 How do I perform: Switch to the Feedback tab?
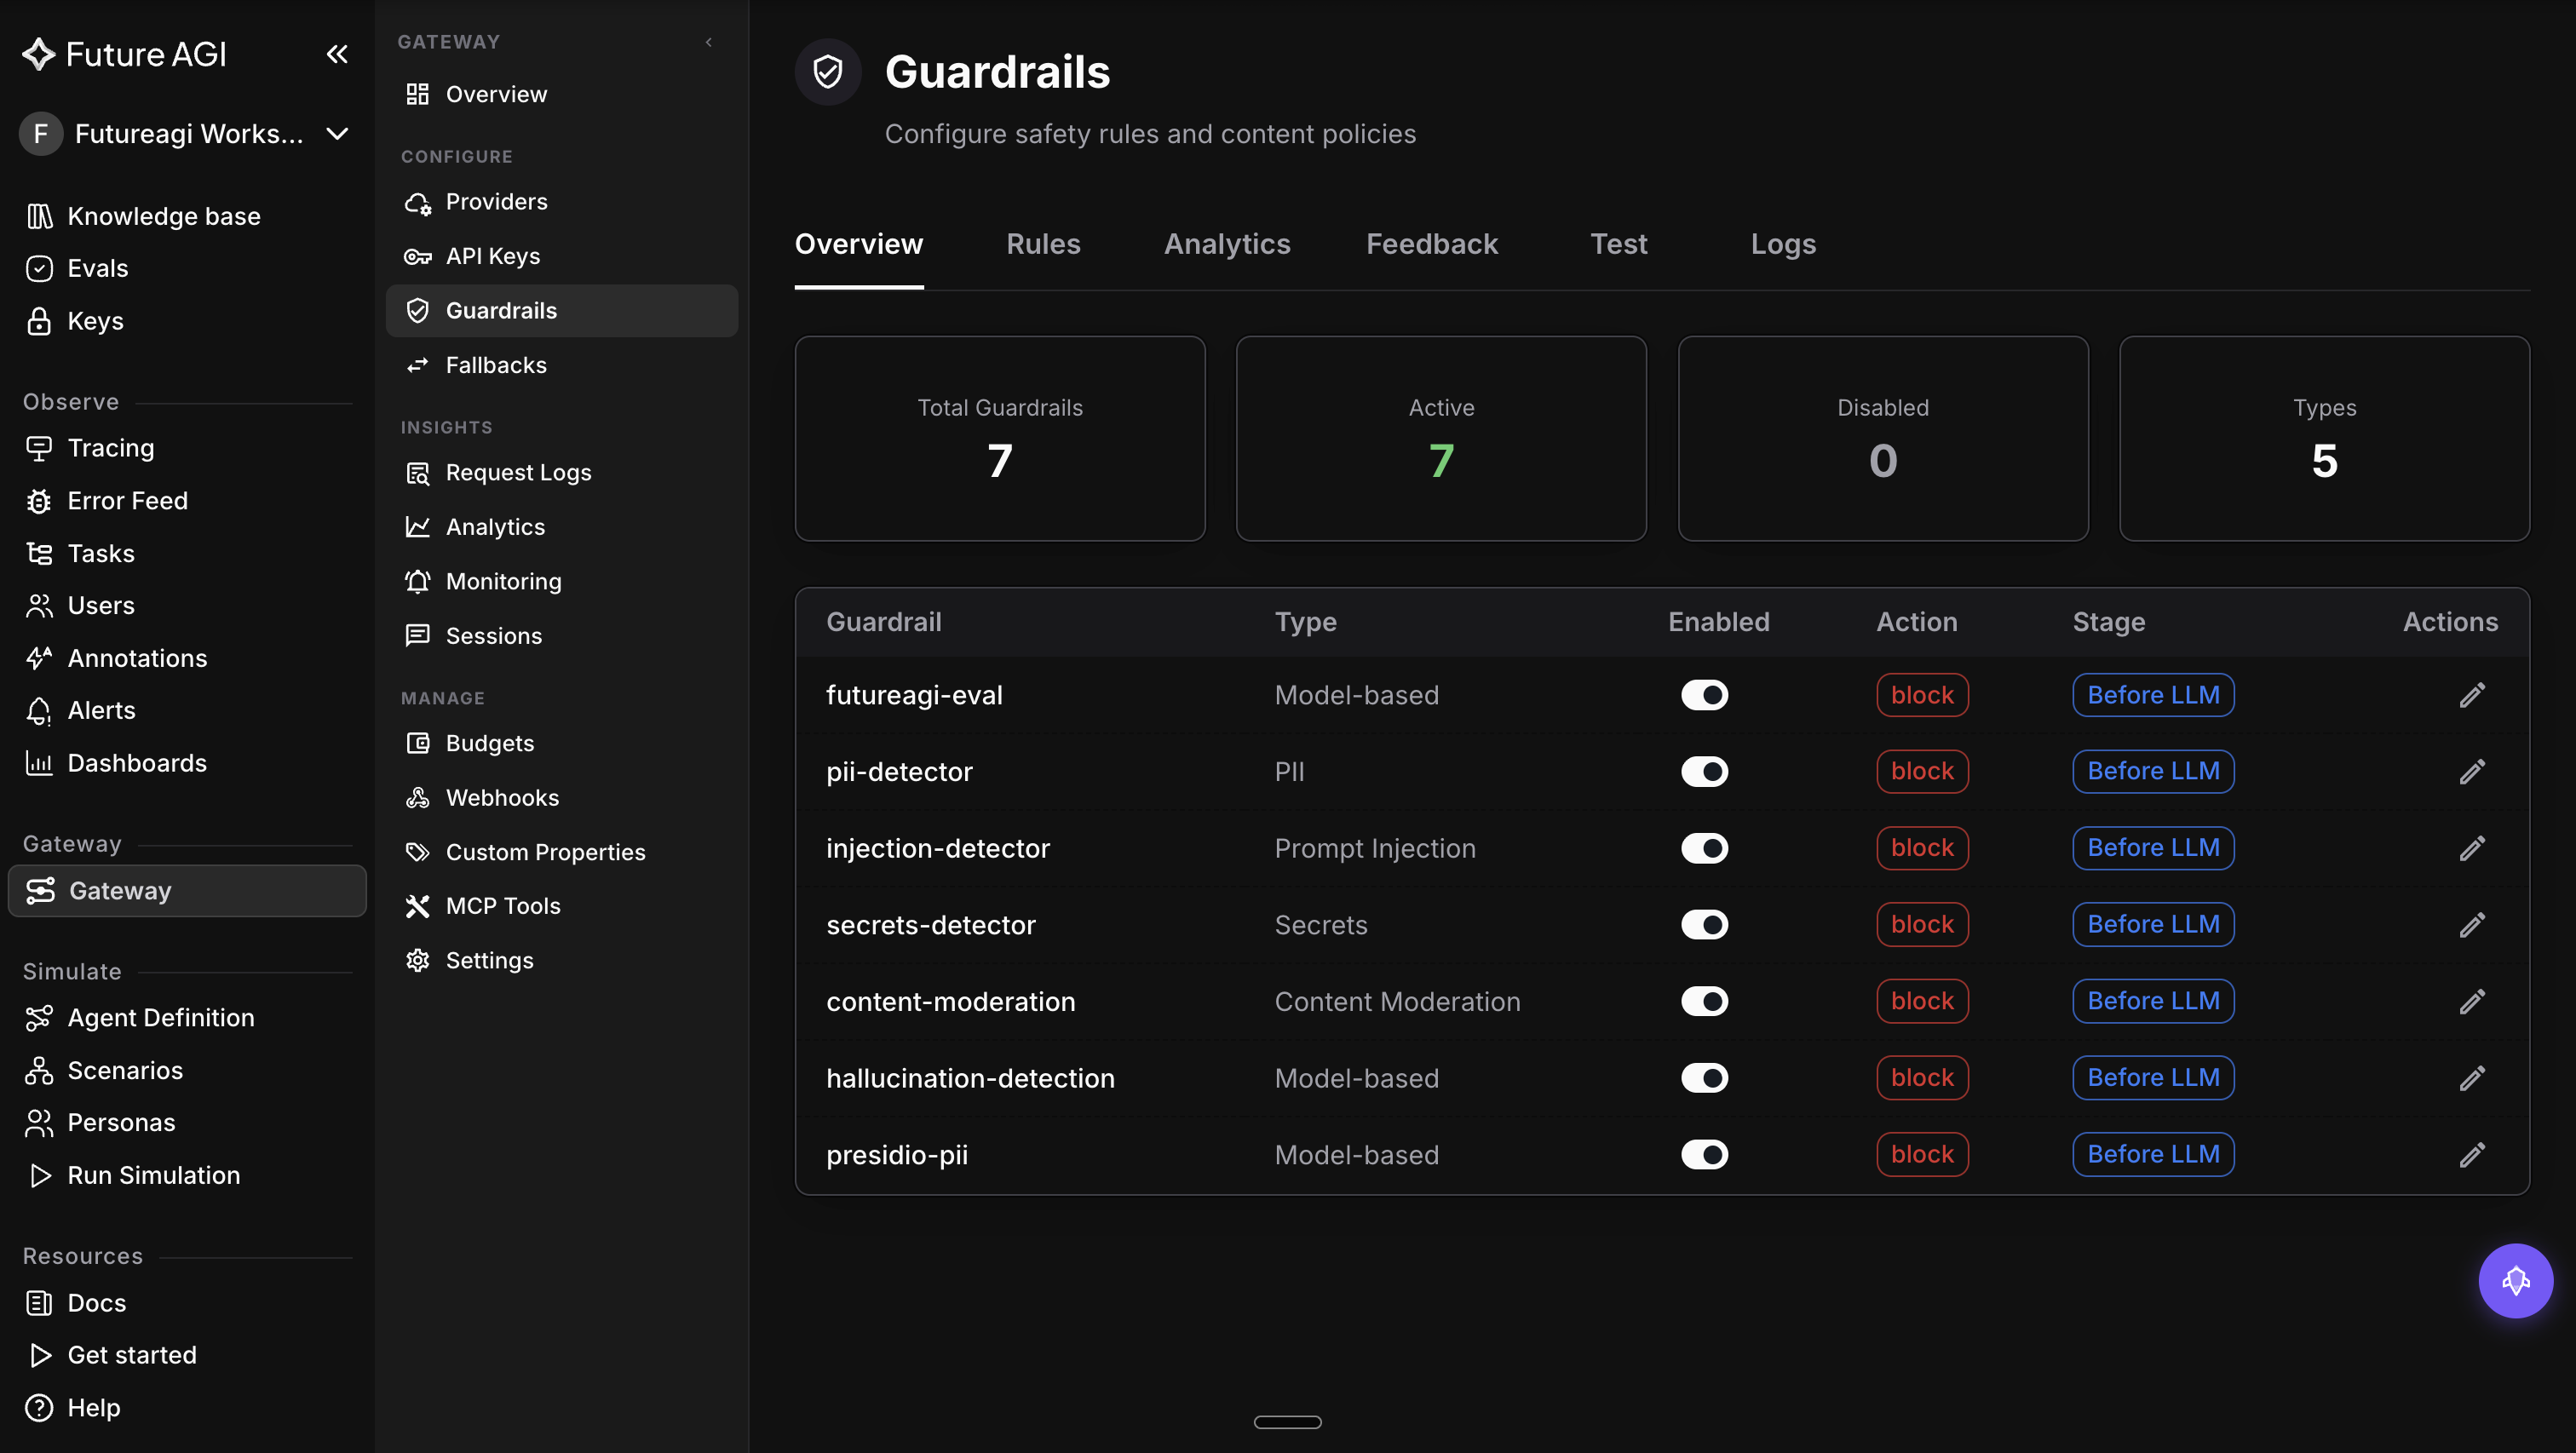pos(1432,244)
